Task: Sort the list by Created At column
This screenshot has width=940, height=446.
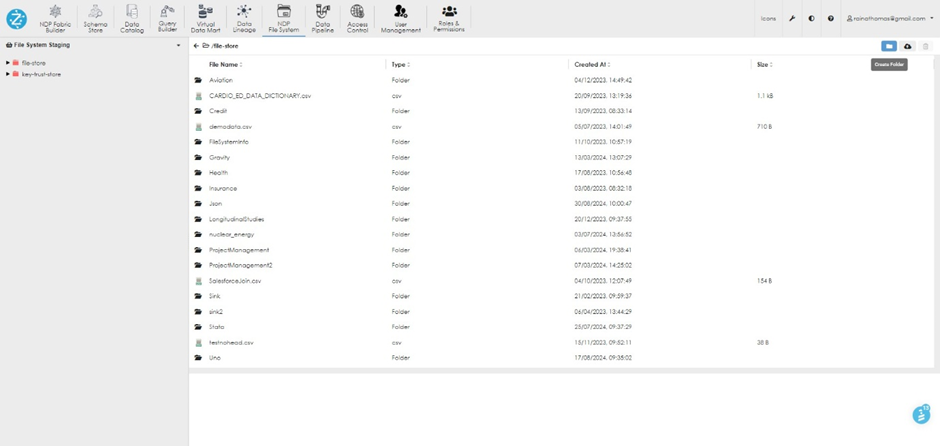Action: pyautogui.click(x=592, y=64)
